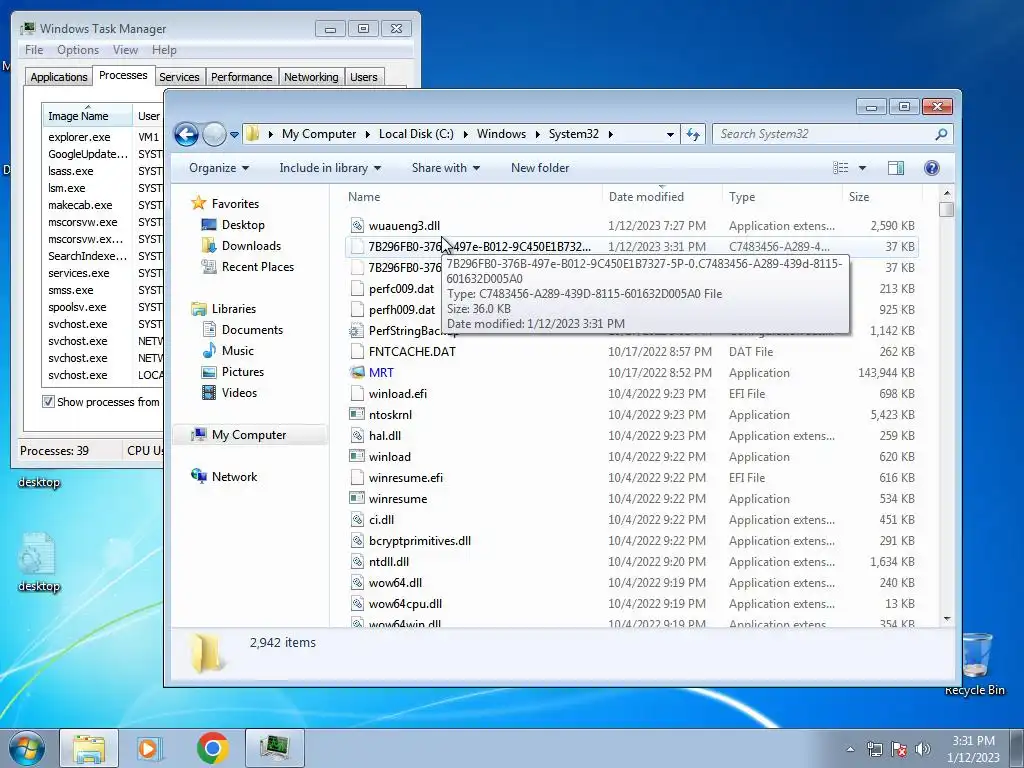Select the hal.dll file icon
Image resolution: width=1024 pixels, height=768 pixels.
[357, 436]
